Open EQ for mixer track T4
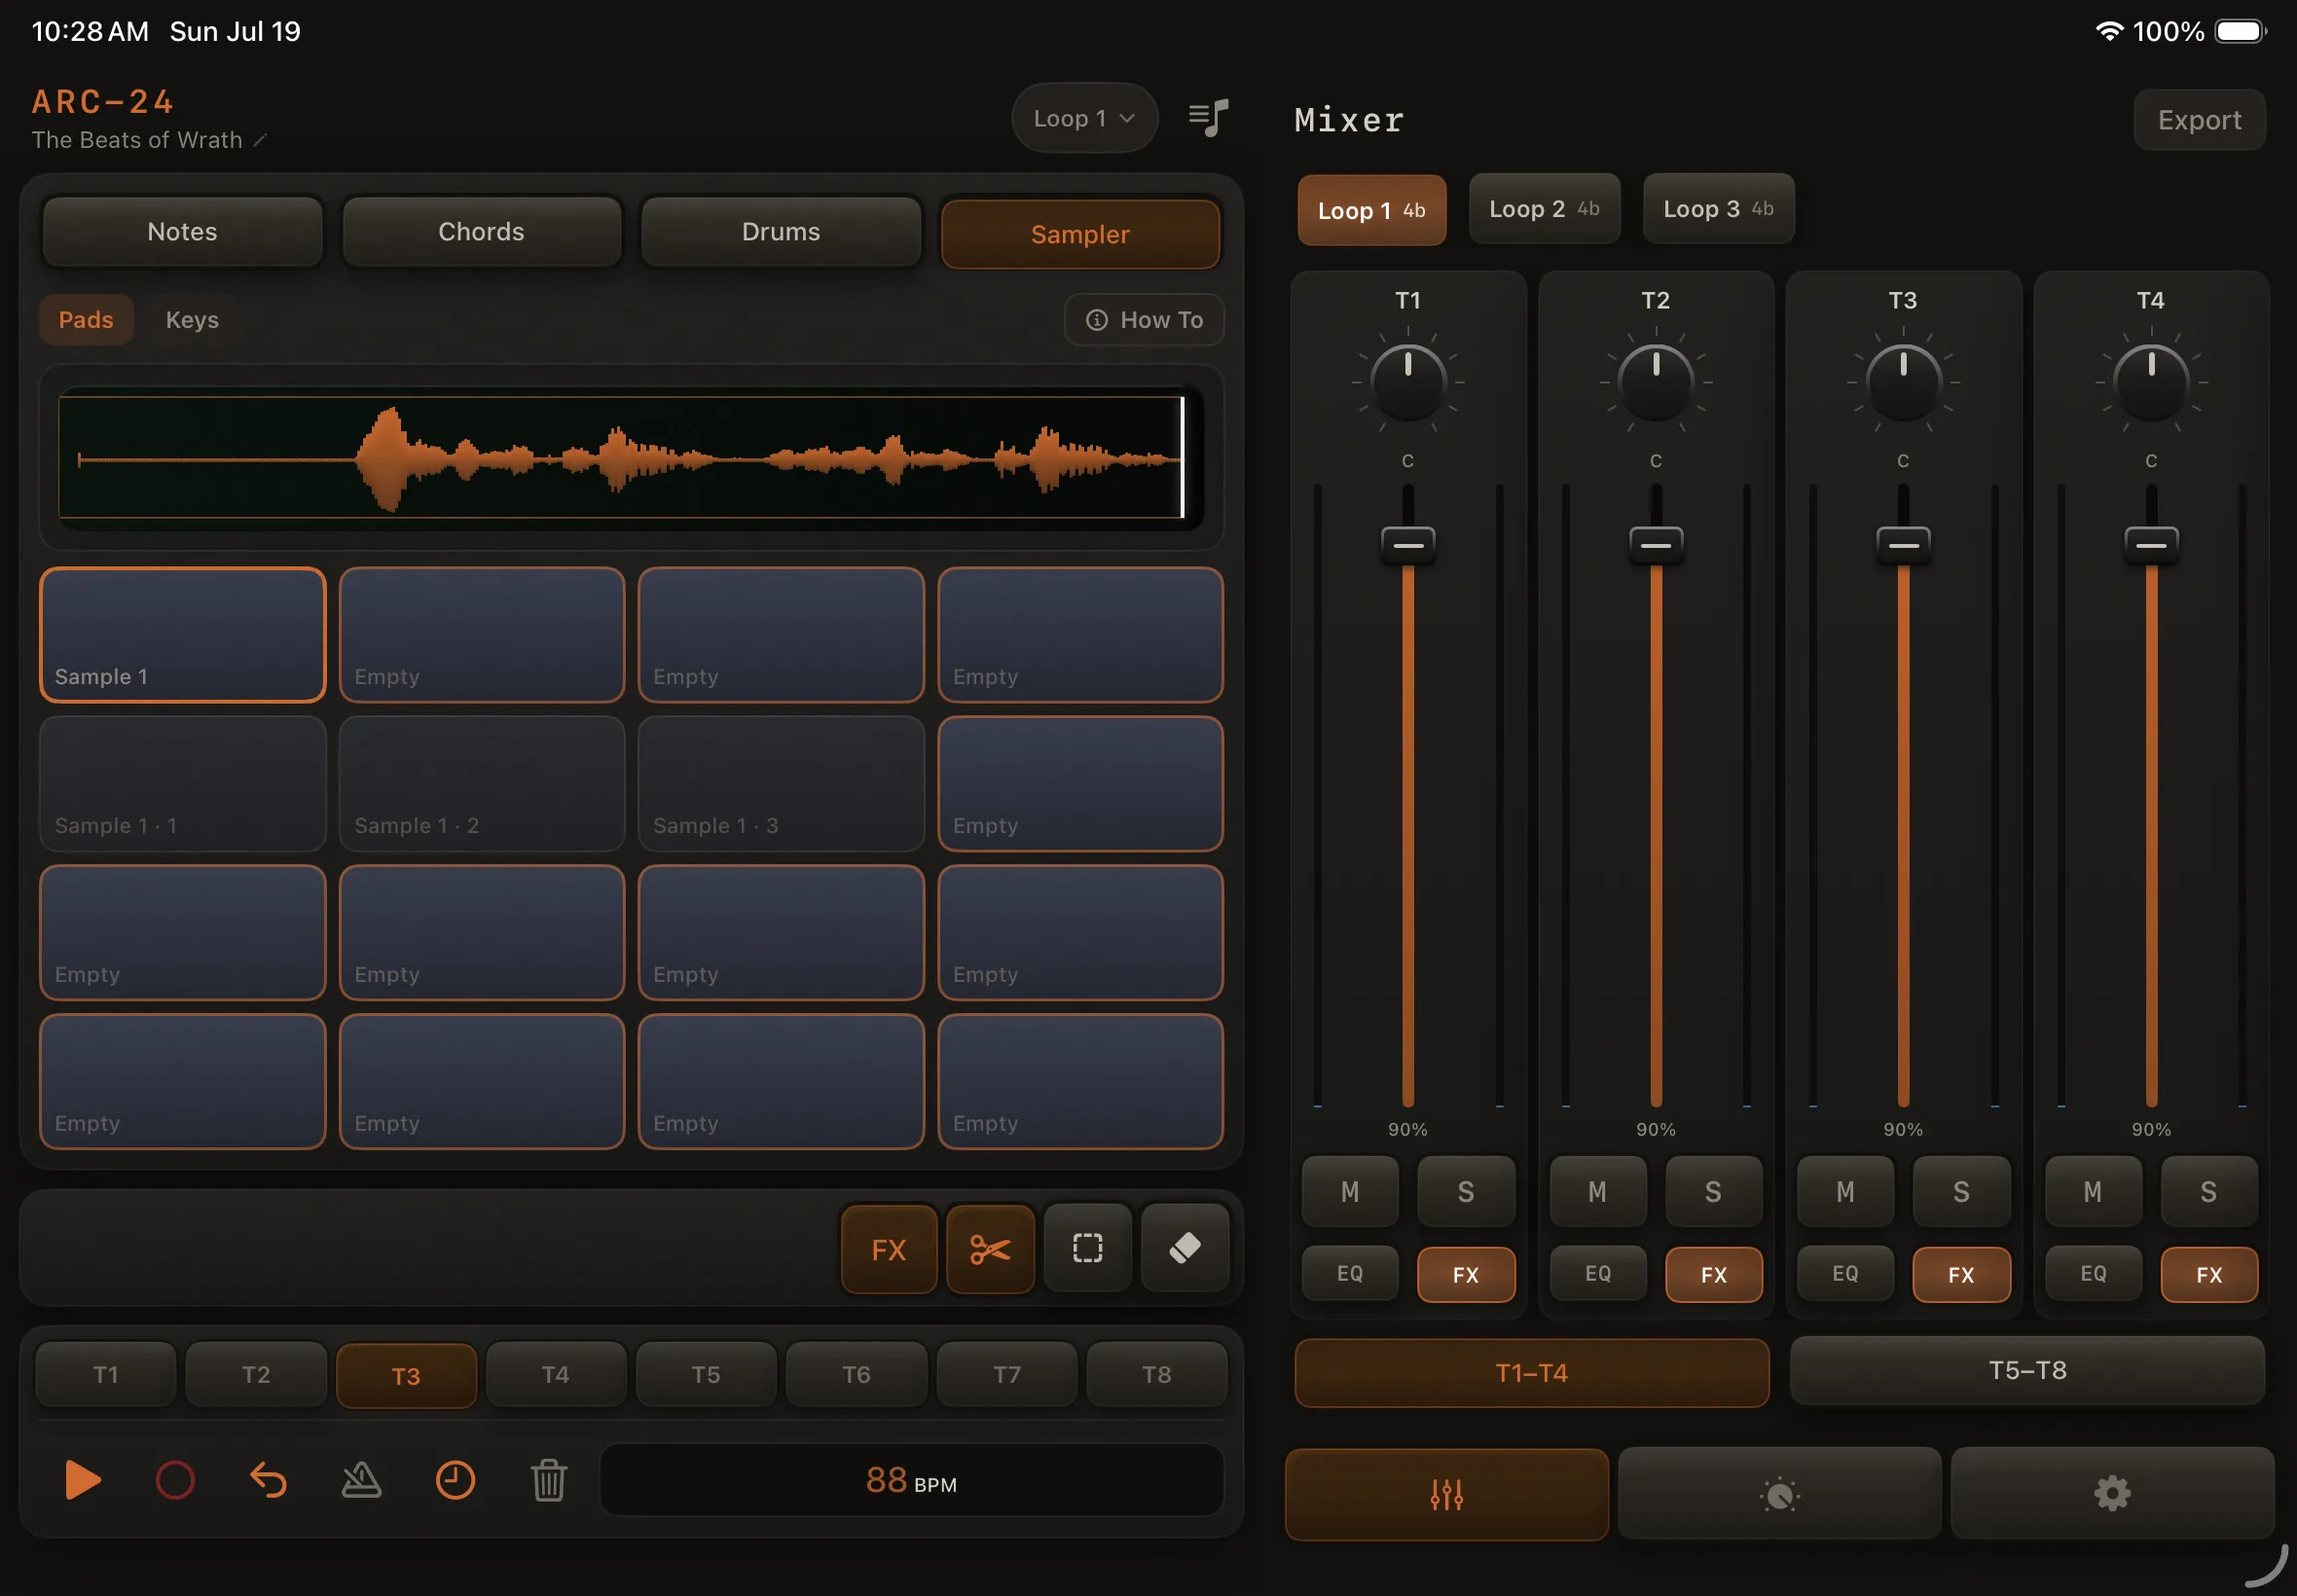The image size is (2297, 1596). [2093, 1273]
